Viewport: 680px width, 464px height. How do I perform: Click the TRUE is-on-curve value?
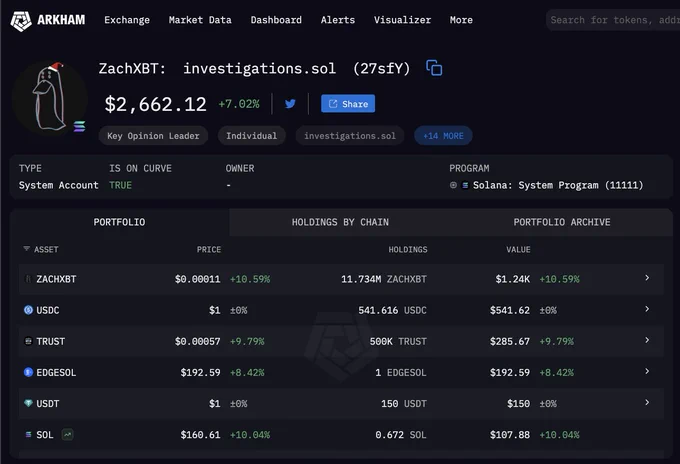coord(120,185)
